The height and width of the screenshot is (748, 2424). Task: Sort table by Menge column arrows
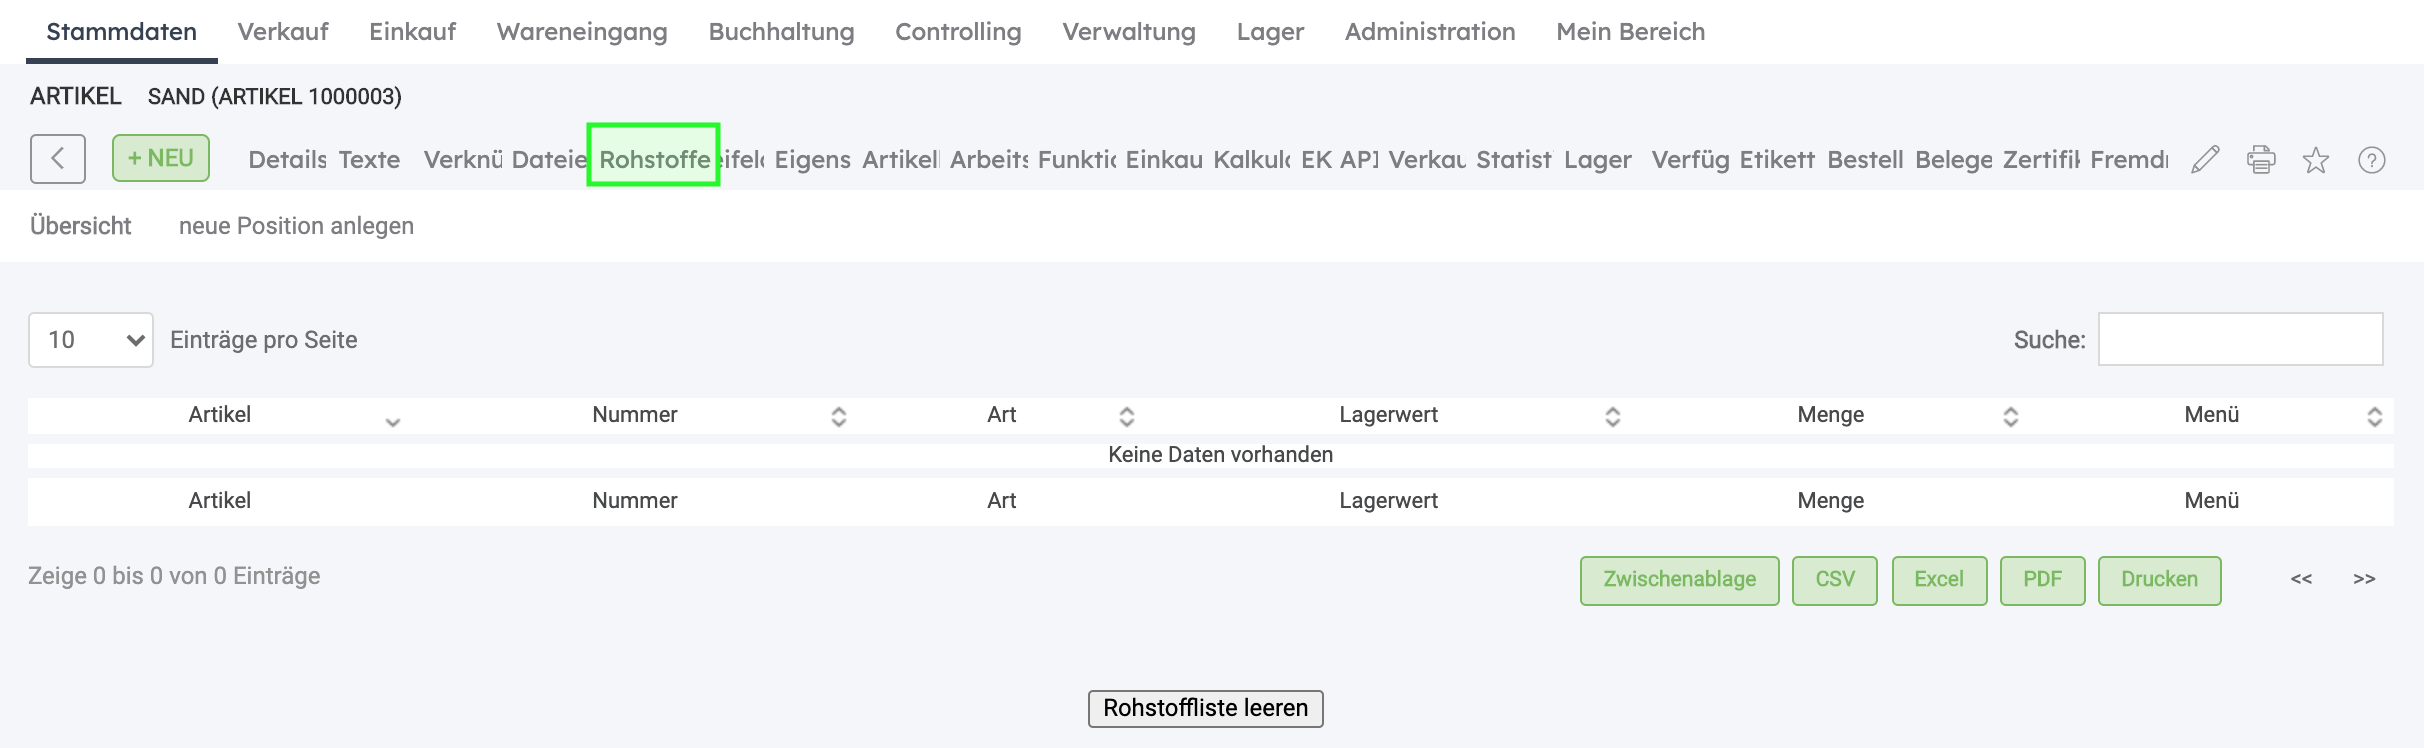tap(2010, 416)
